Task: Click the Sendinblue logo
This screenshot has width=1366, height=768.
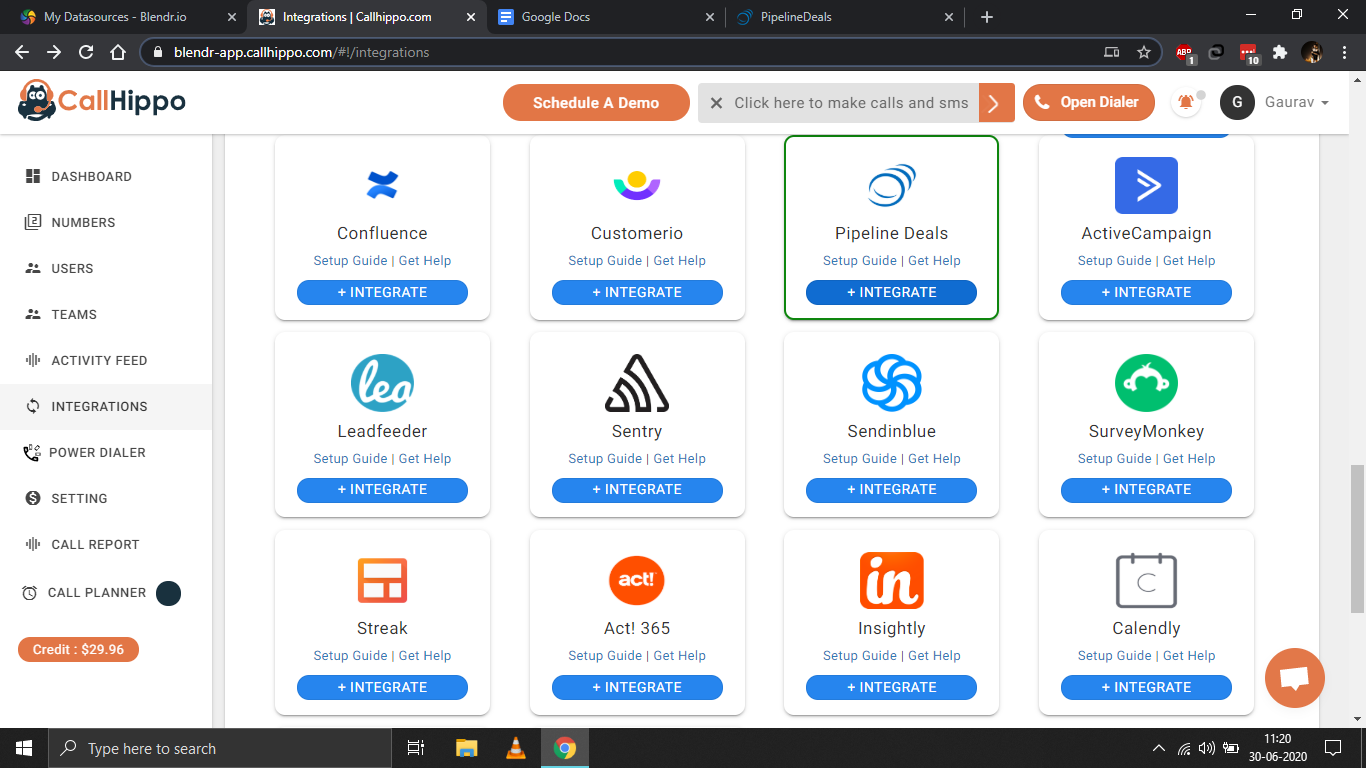Action: (x=891, y=383)
